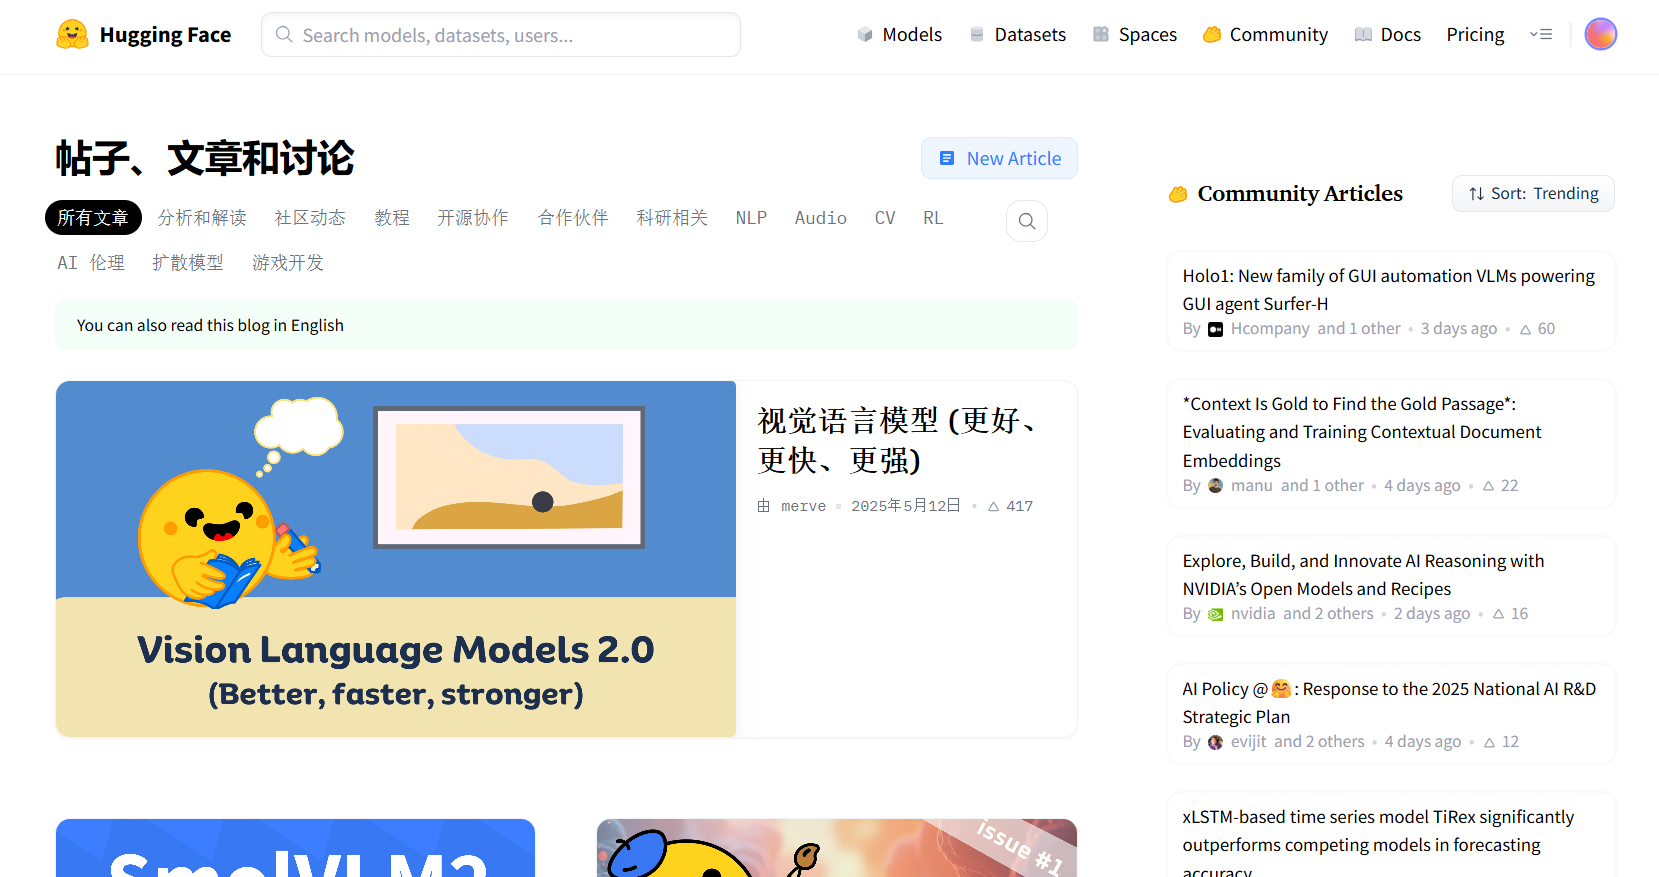Click the merve author icon
The height and width of the screenshot is (877, 1659).
(x=764, y=506)
